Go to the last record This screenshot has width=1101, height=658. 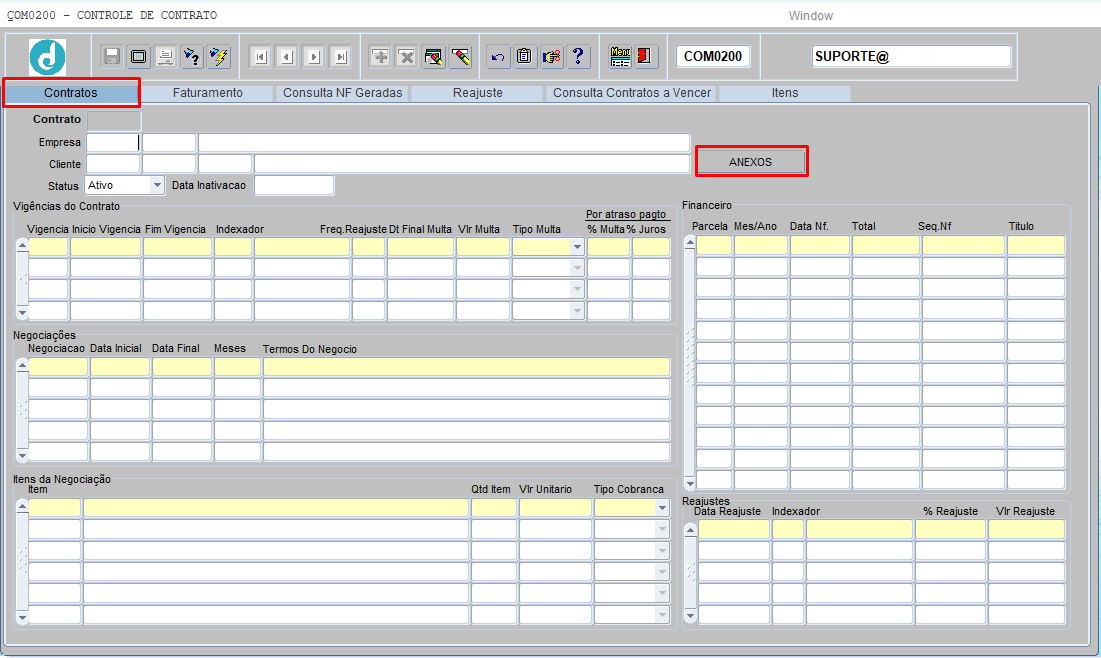(341, 57)
